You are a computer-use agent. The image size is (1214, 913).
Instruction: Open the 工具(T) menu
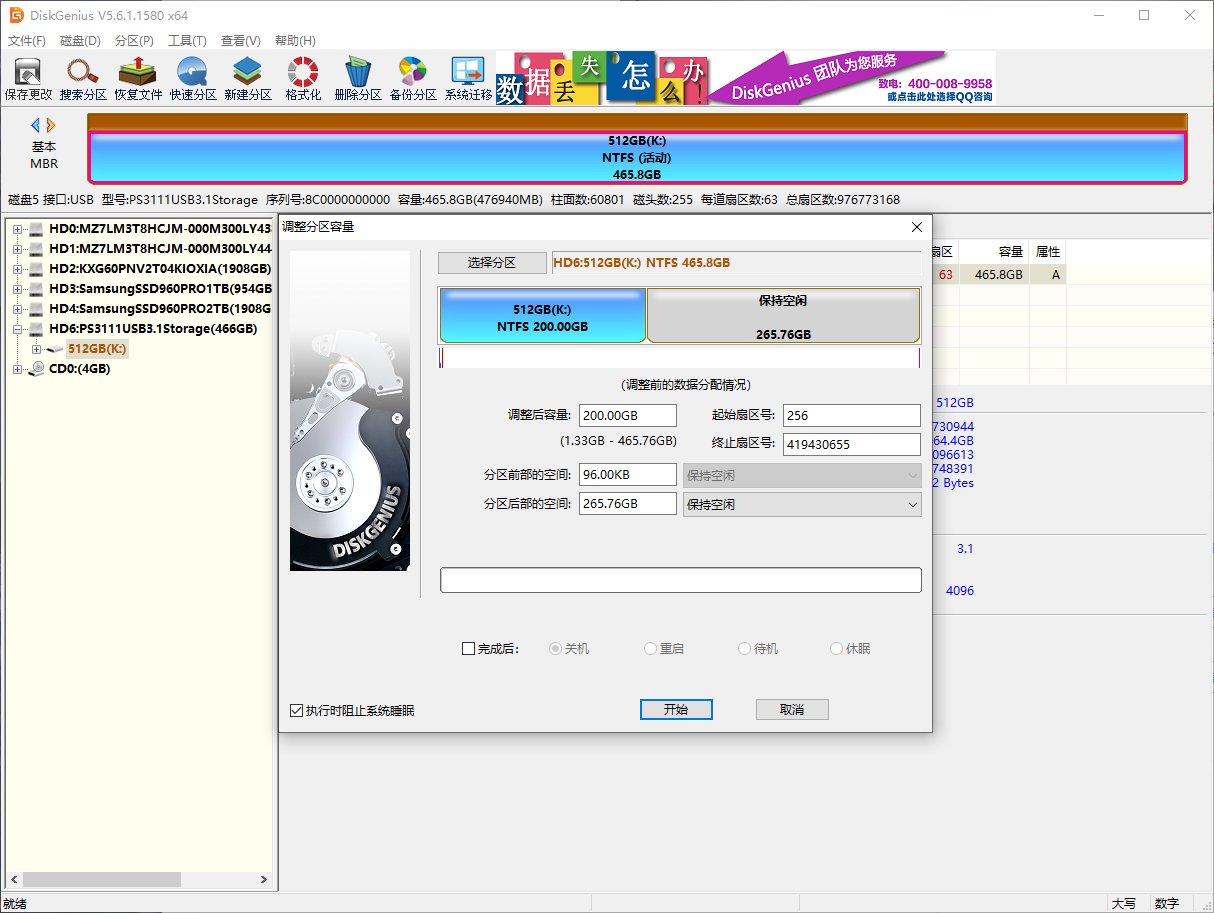point(187,41)
